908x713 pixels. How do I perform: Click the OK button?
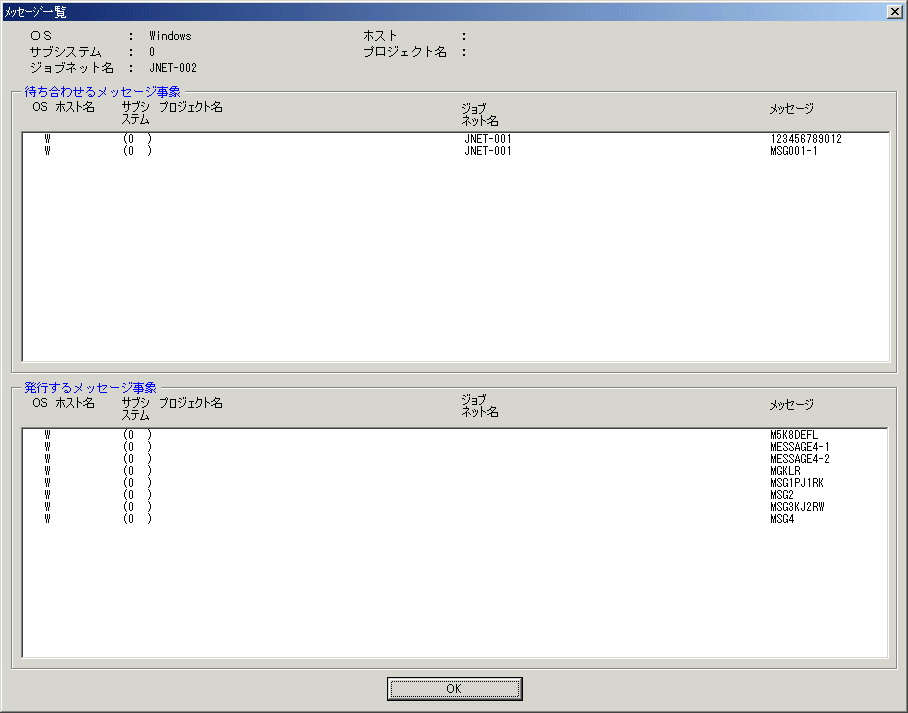pos(455,689)
